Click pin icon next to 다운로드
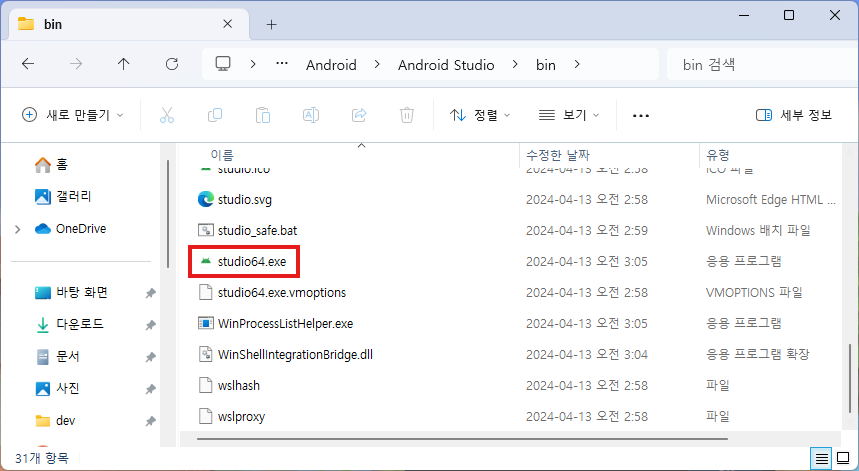Image resolution: width=859 pixels, height=471 pixels. tap(150, 325)
